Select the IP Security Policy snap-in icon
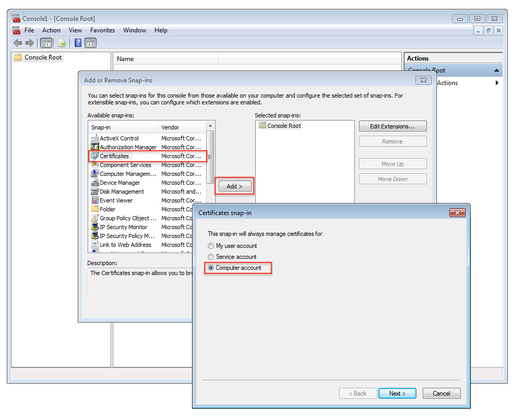 [95, 236]
